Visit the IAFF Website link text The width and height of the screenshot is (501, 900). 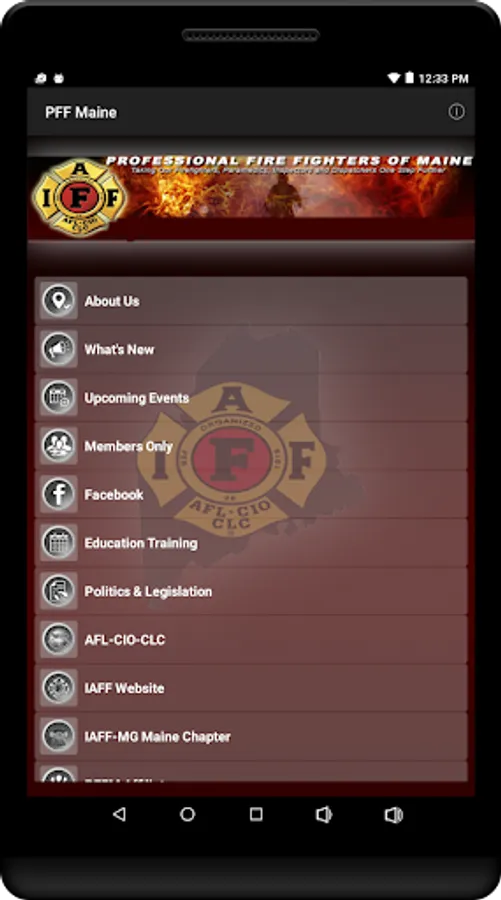124,688
